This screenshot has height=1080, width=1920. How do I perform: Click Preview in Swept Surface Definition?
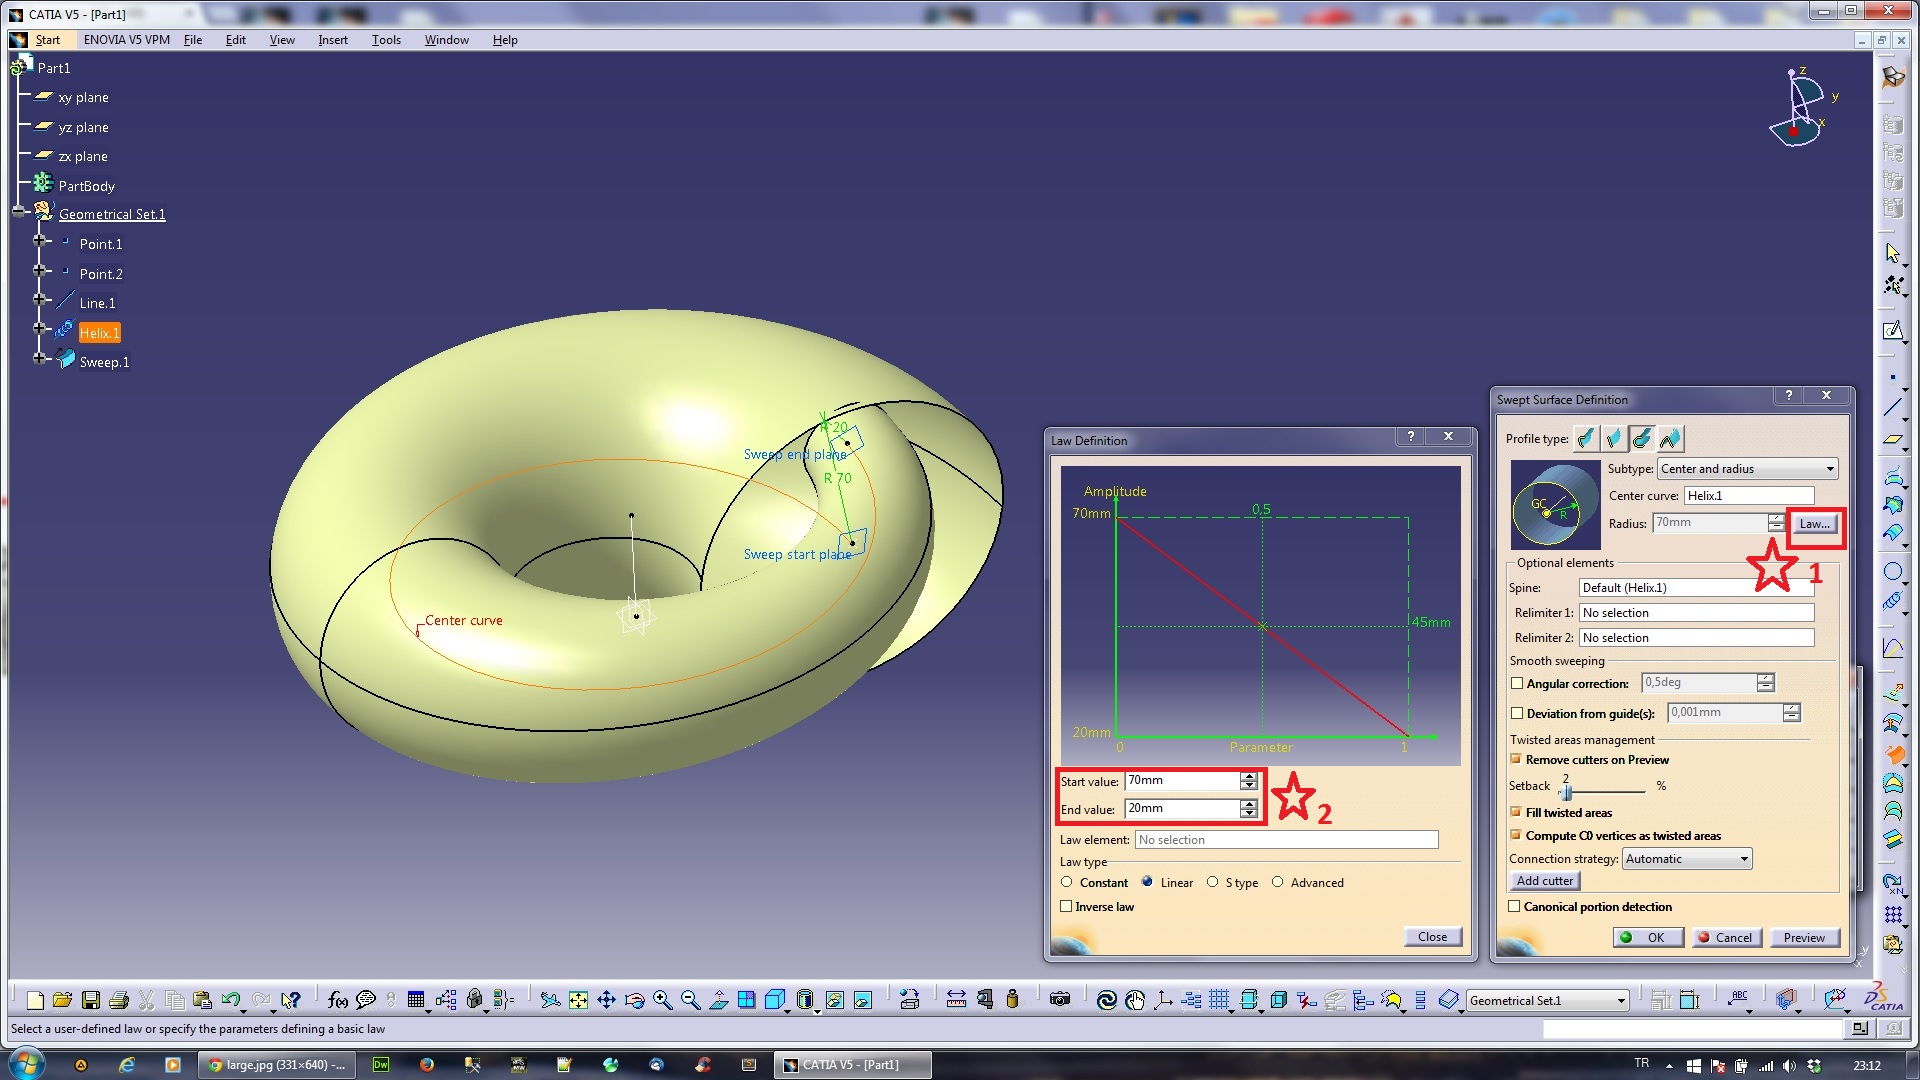tap(1804, 937)
